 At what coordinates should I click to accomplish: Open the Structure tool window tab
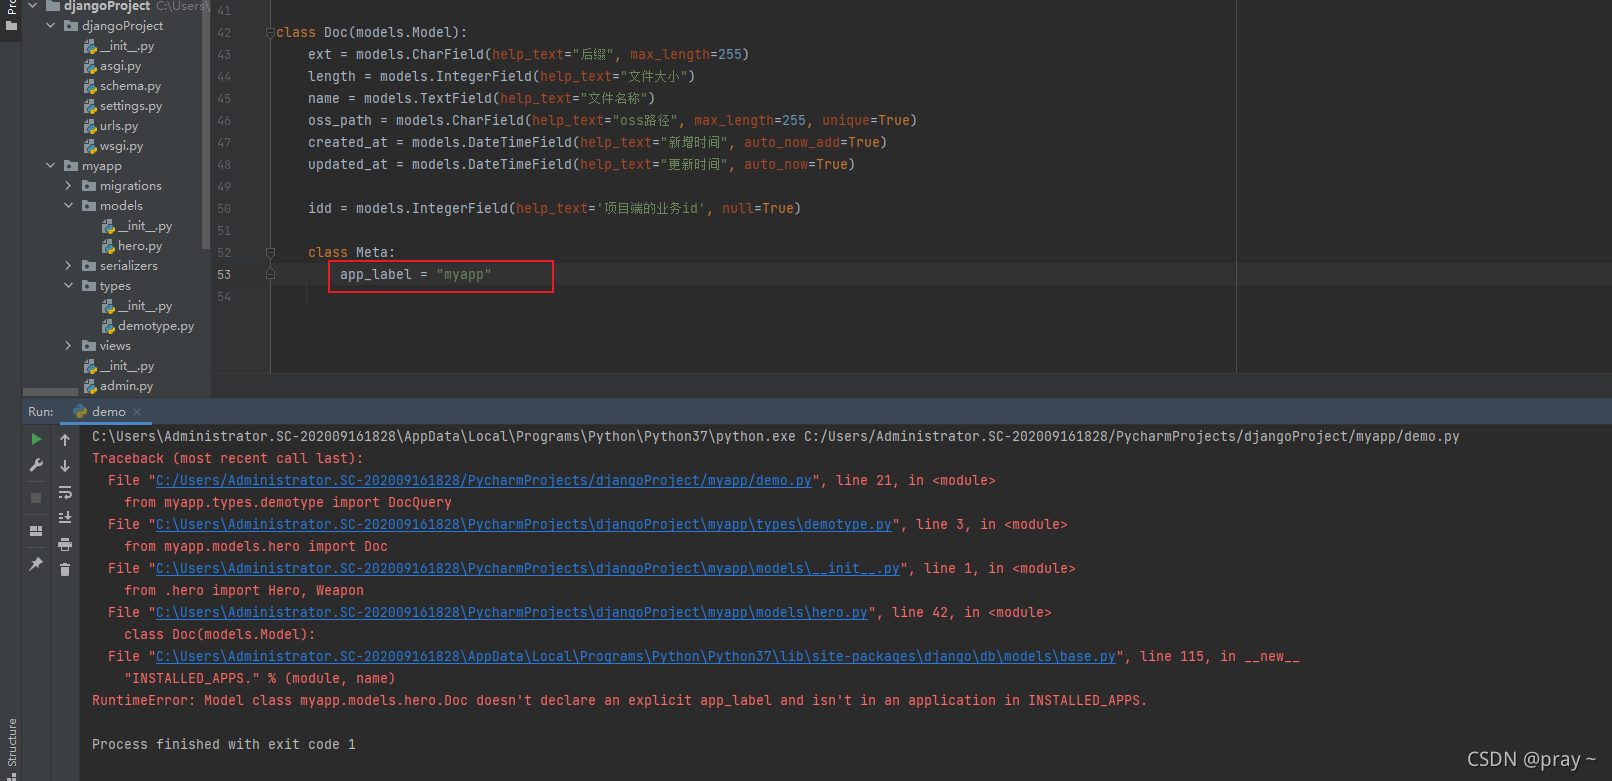(12, 742)
